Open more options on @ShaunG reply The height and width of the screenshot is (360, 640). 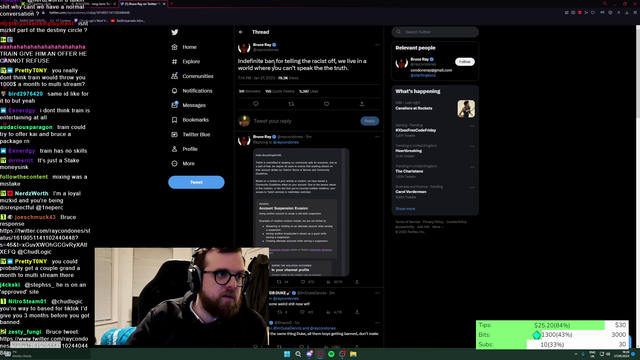[377, 323]
